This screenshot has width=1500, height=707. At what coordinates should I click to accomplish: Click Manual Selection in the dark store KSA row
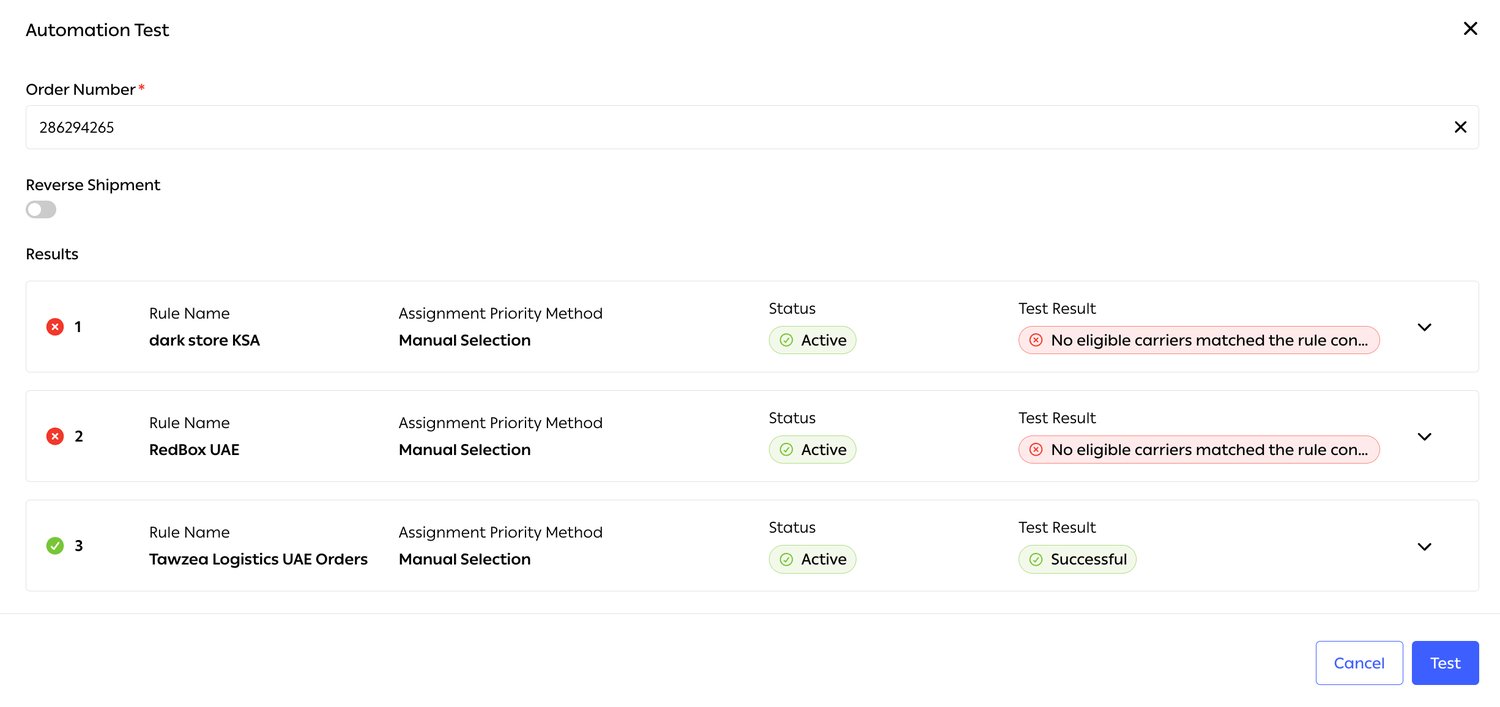[465, 340]
